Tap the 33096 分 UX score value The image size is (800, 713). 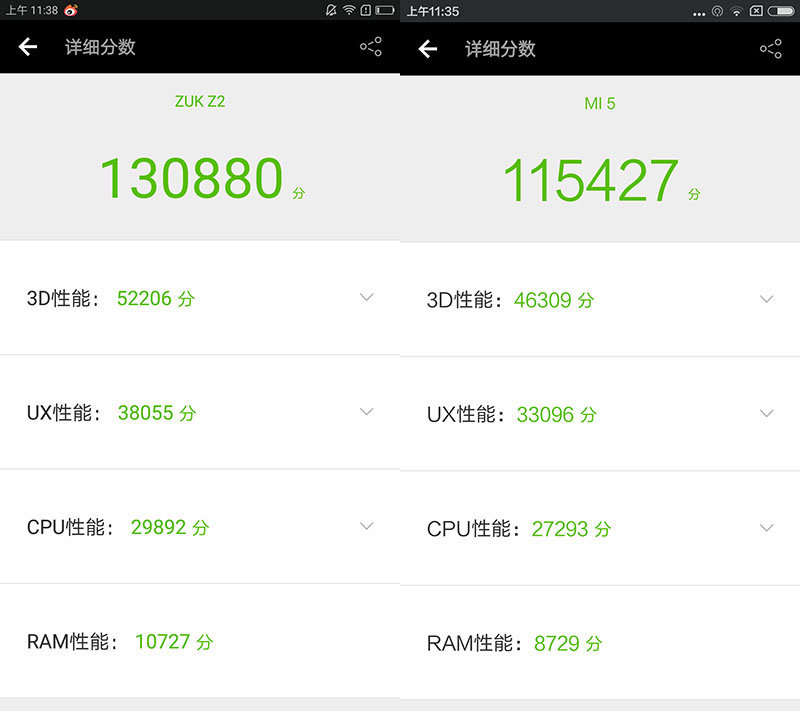click(557, 414)
